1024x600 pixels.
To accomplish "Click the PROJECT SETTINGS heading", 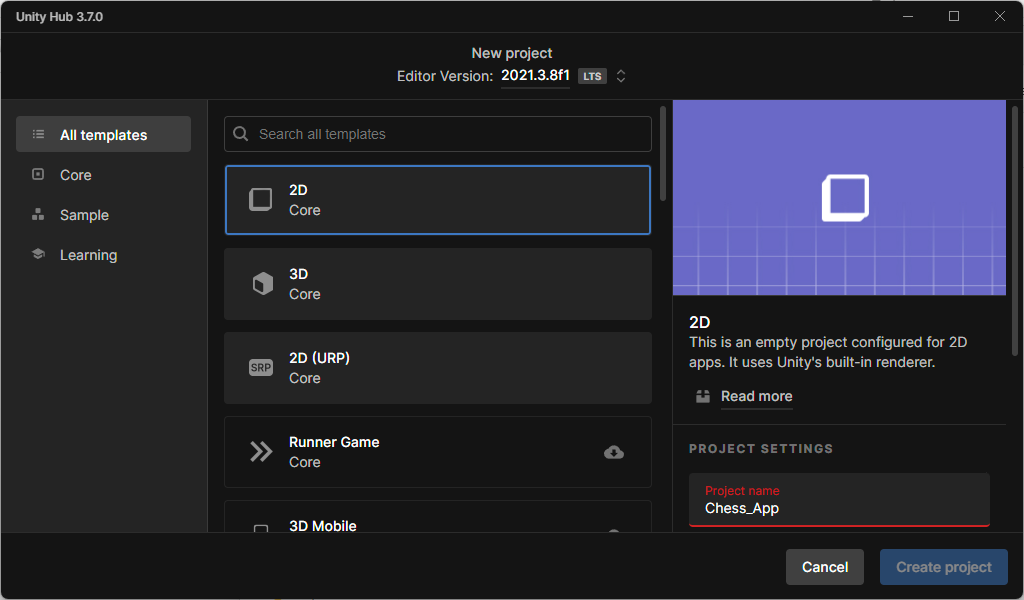I will tap(761, 449).
